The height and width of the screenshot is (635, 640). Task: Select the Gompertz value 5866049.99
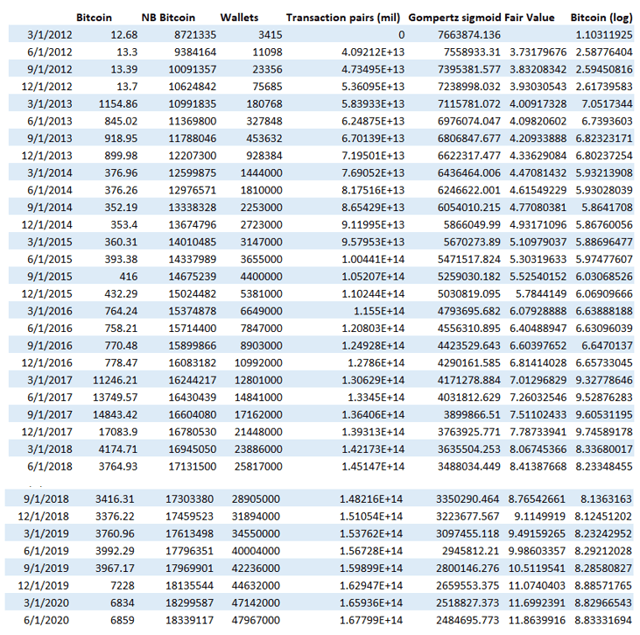[x=472, y=225]
